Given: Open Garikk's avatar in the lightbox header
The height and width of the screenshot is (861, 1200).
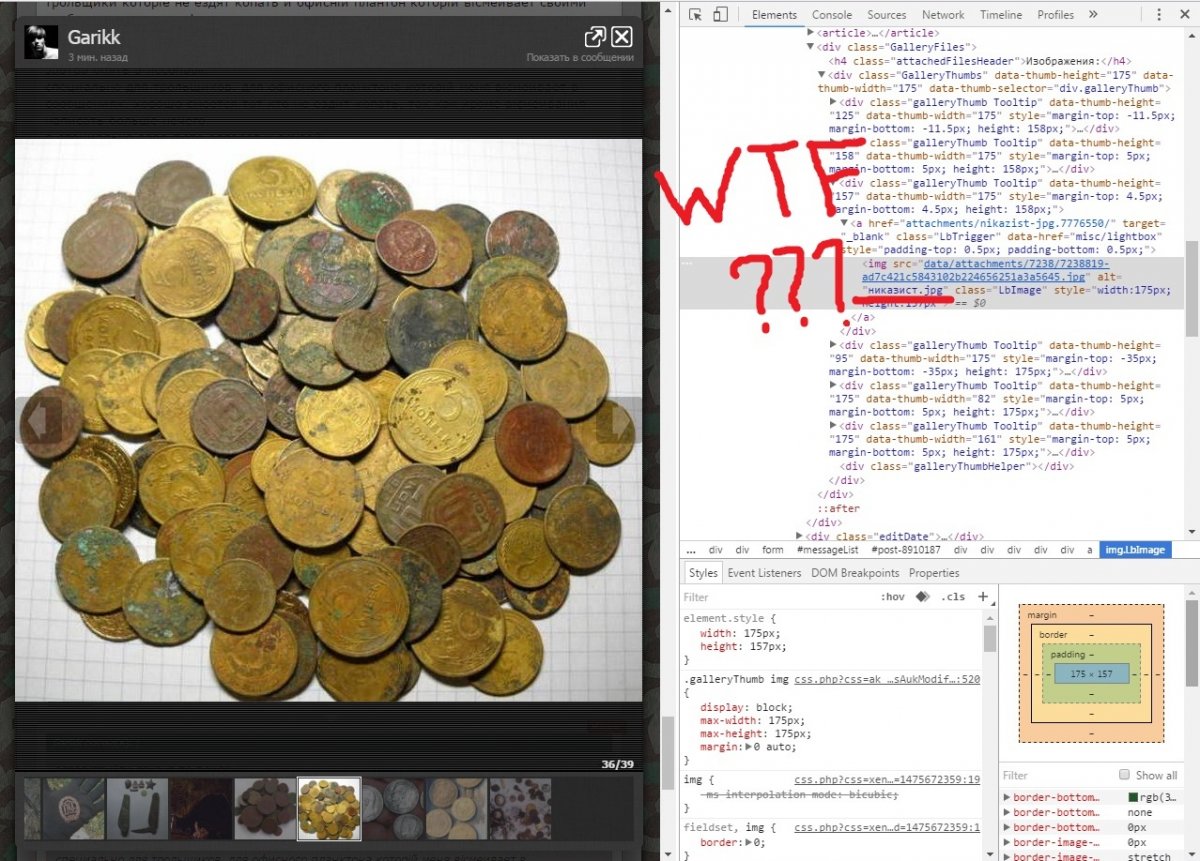Looking at the screenshot, I should [41, 41].
